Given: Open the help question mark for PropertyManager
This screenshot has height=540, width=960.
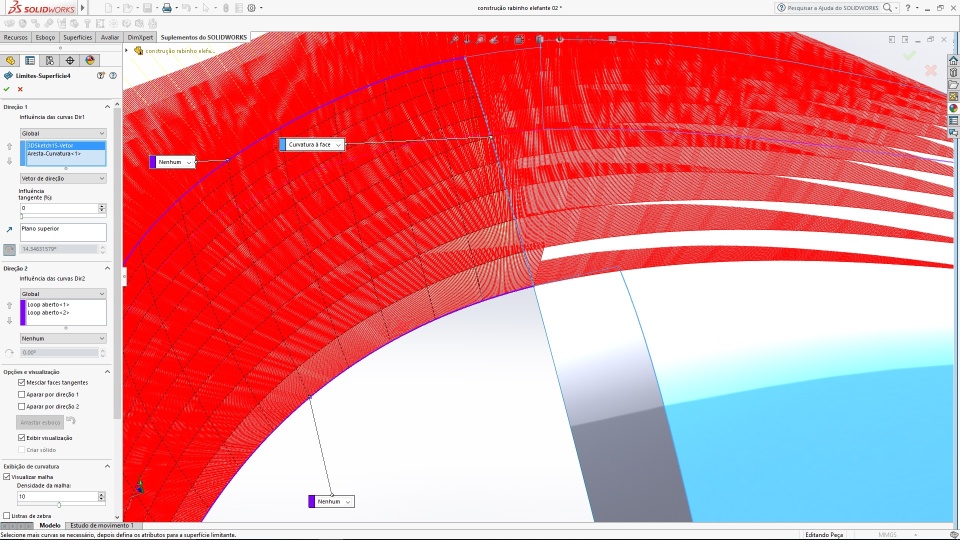Looking at the screenshot, I should point(113,75).
